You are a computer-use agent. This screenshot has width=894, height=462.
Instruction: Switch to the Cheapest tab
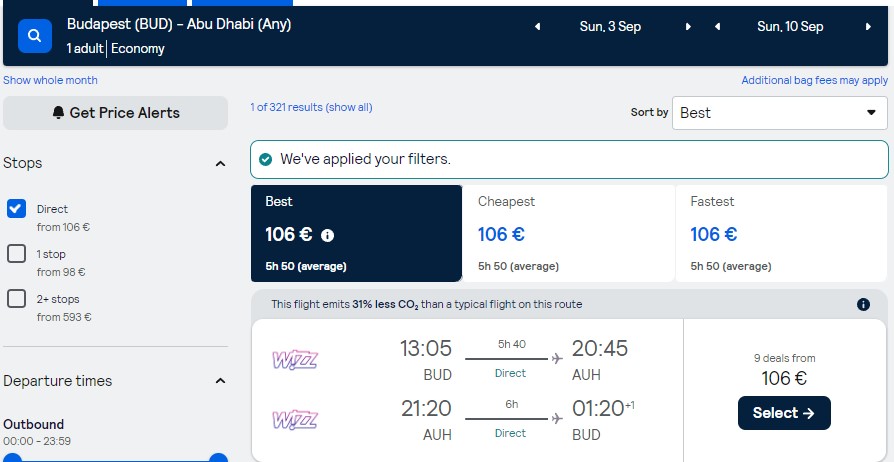(568, 233)
